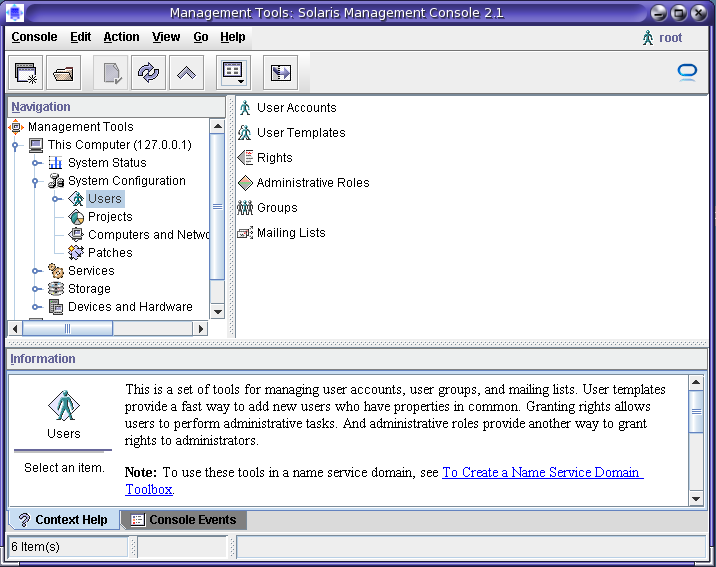This screenshot has width=716, height=567.
Task: Open the Administrative Roles item label
Action: (x=313, y=183)
